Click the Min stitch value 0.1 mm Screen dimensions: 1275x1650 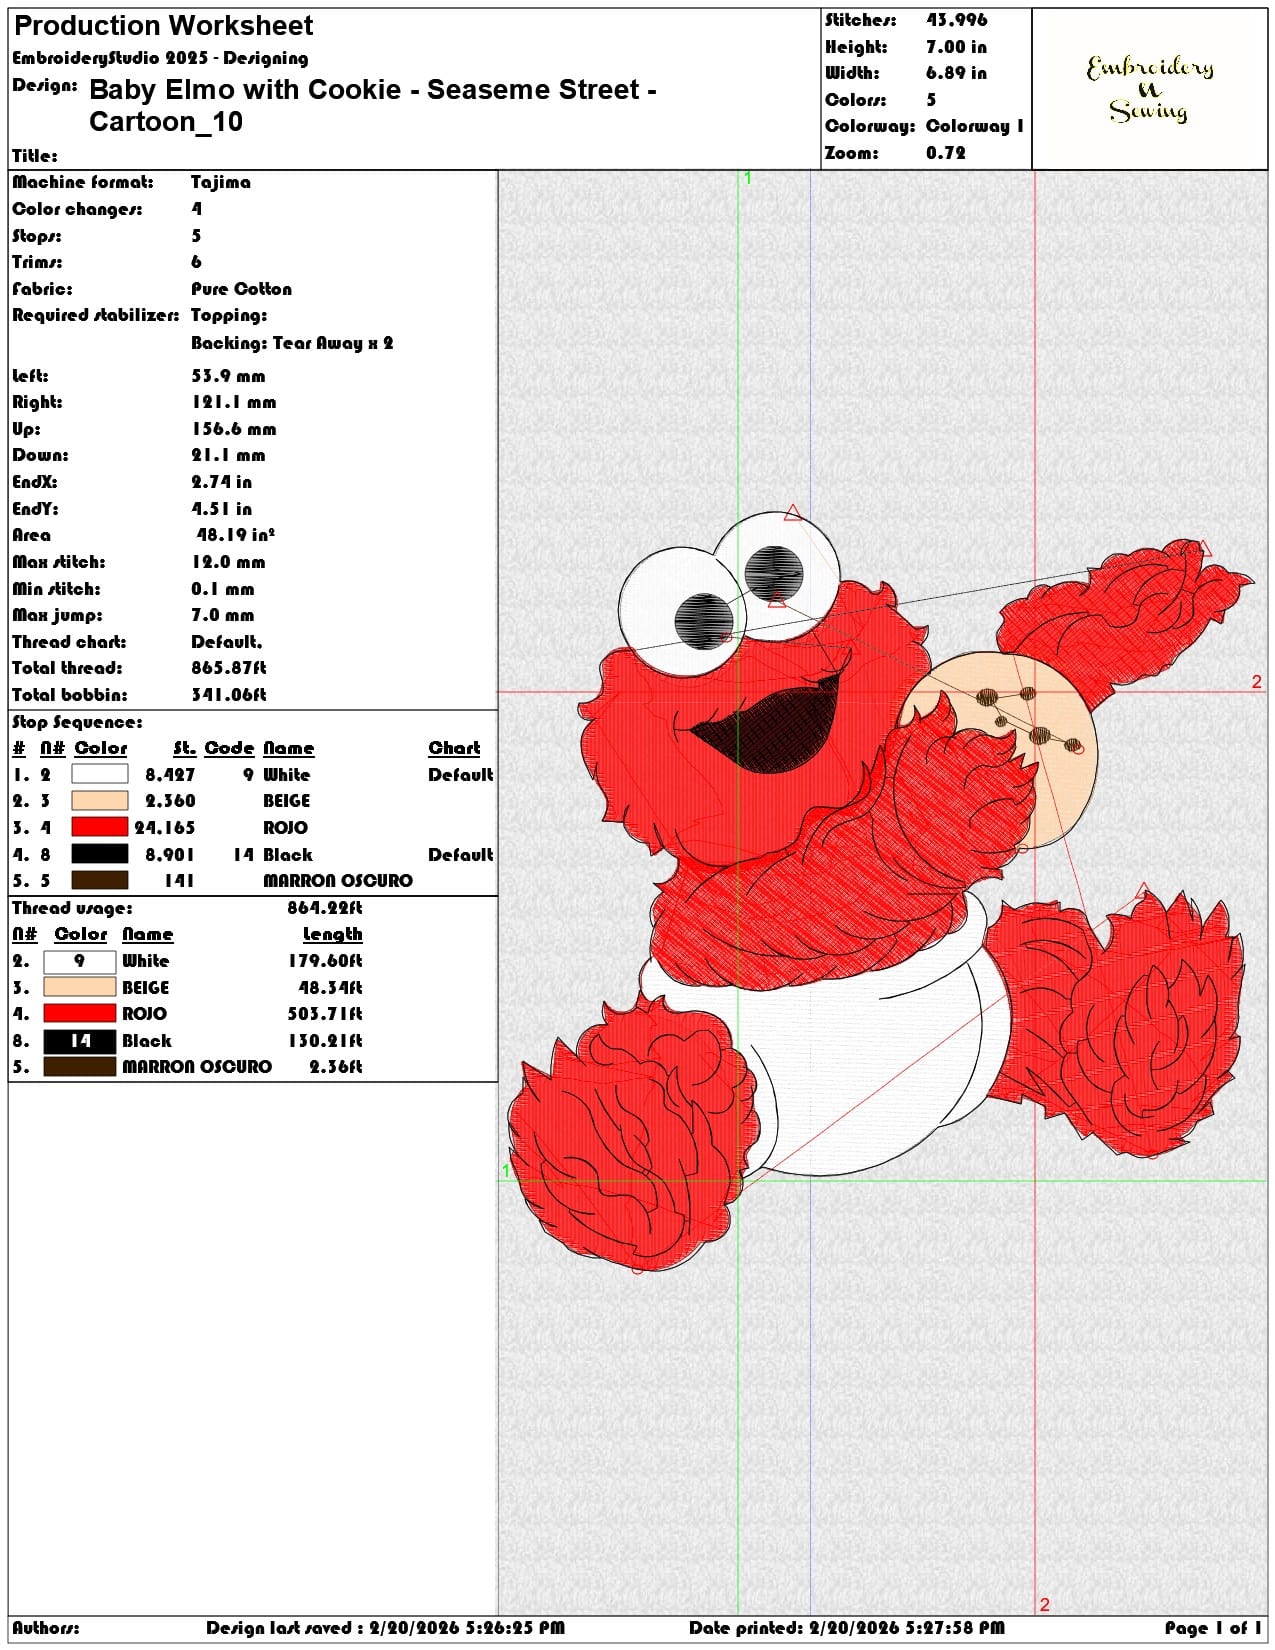[x=222, y=589]
